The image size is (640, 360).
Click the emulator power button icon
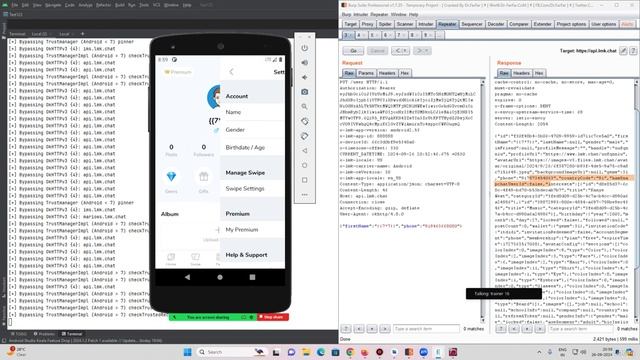(x=304, y=48)
